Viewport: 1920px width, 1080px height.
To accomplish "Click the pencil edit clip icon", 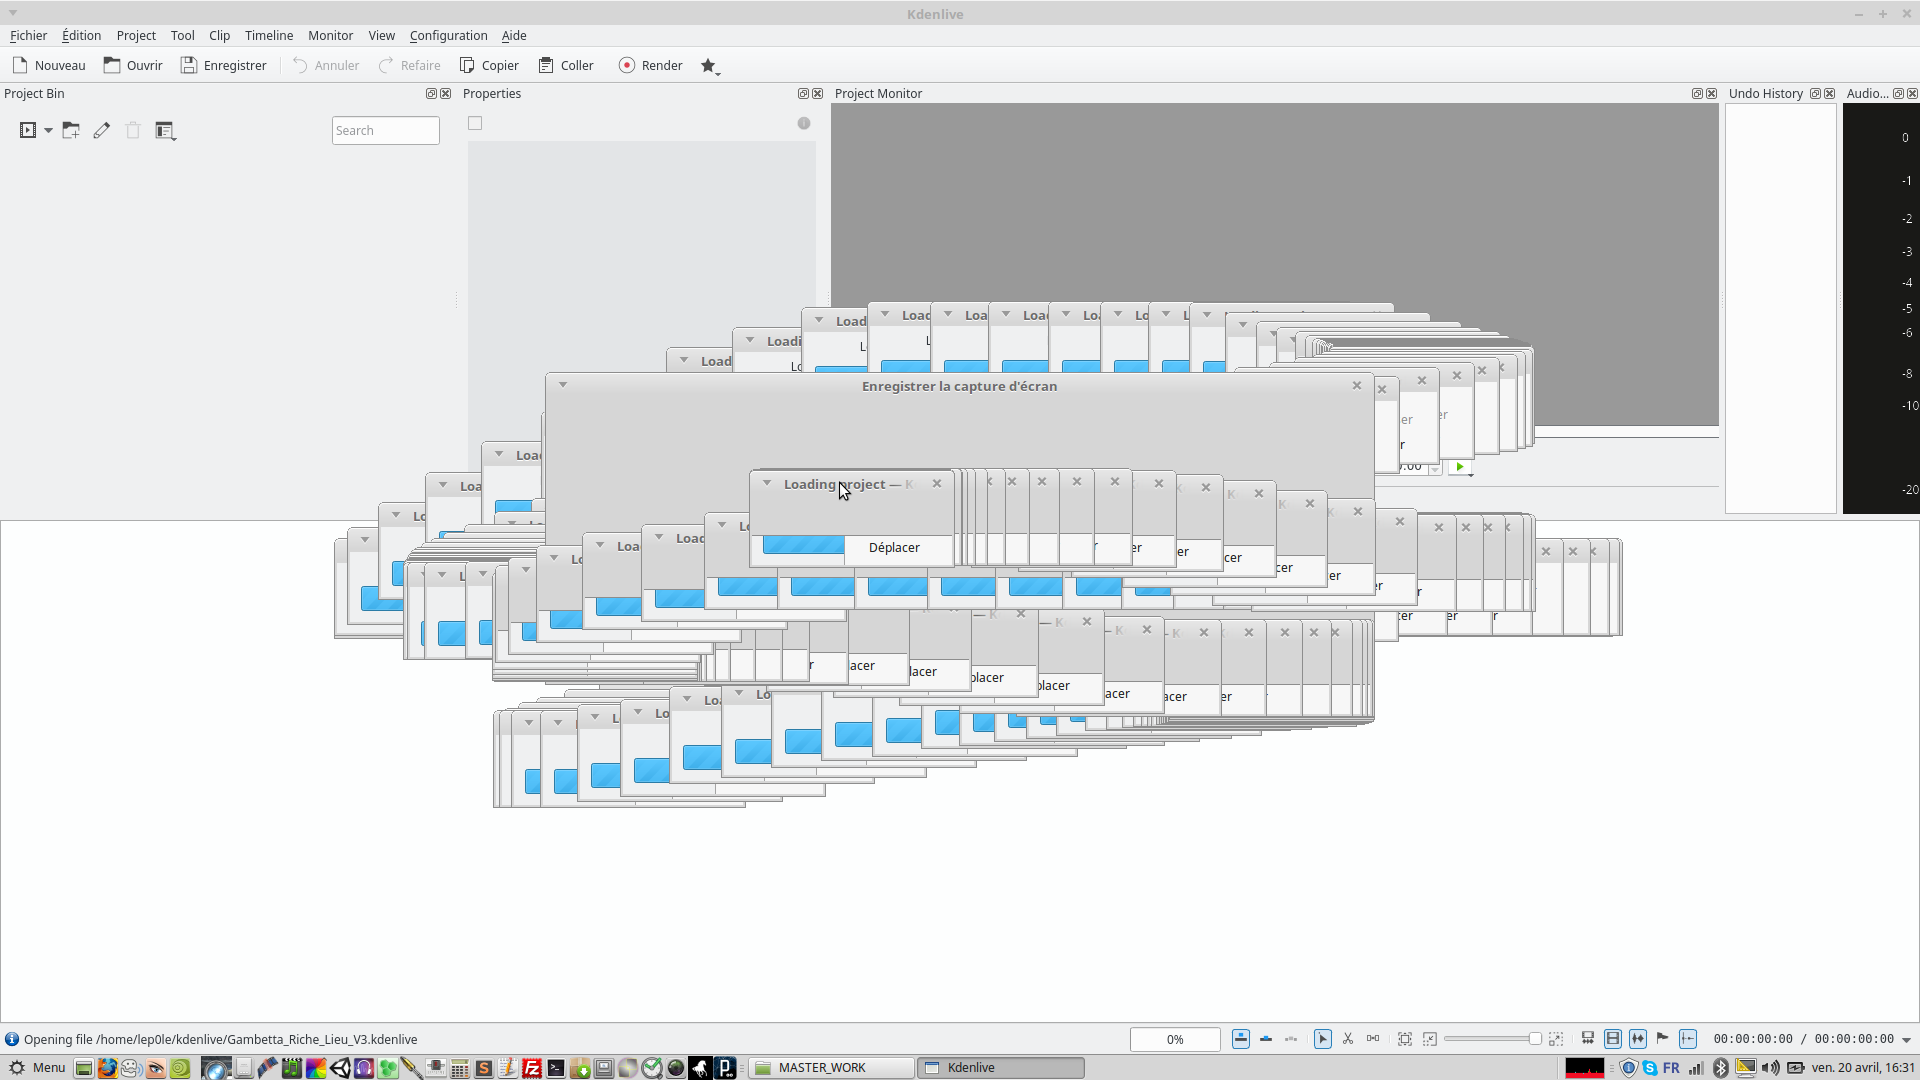I will pyautogui.click(x=102, y=130).
